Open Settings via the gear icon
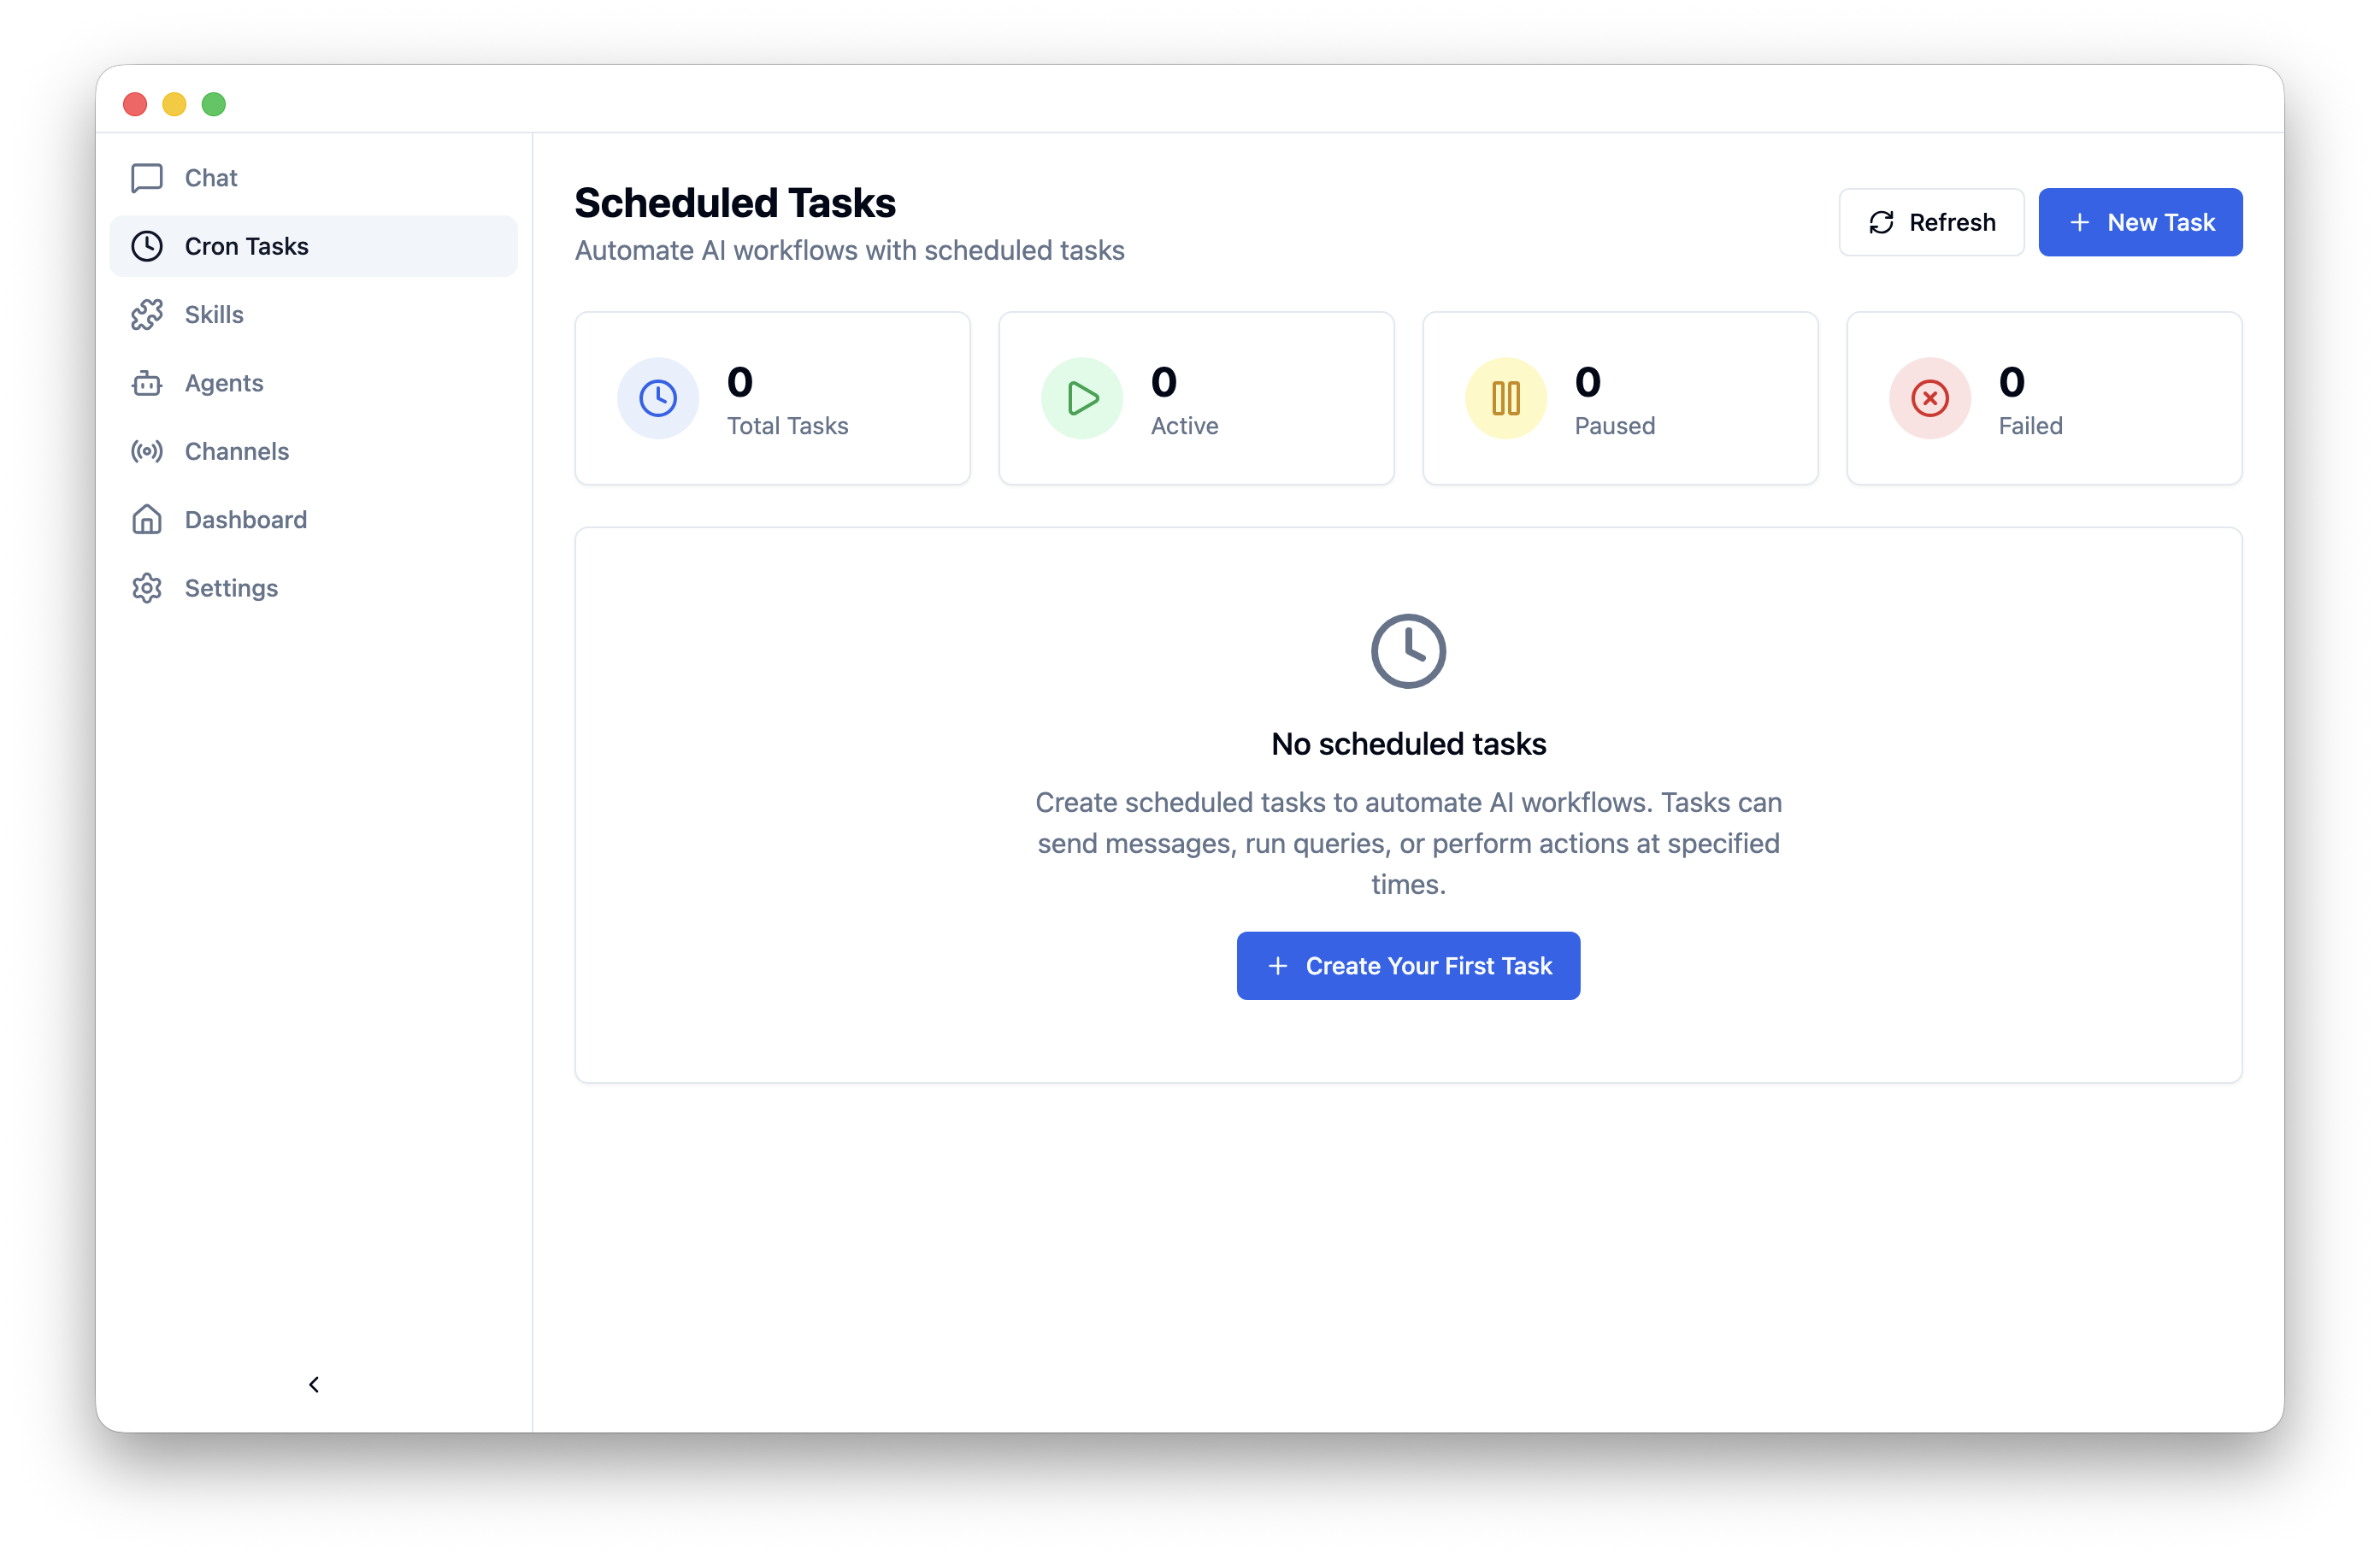Image resolution: width=2380 pixels, height=1559 pixels. tap(147, 588)
